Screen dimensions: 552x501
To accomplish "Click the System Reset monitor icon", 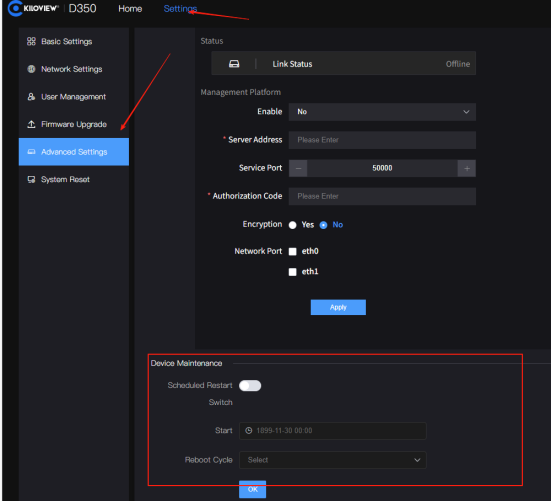I will tap(31, 180).
